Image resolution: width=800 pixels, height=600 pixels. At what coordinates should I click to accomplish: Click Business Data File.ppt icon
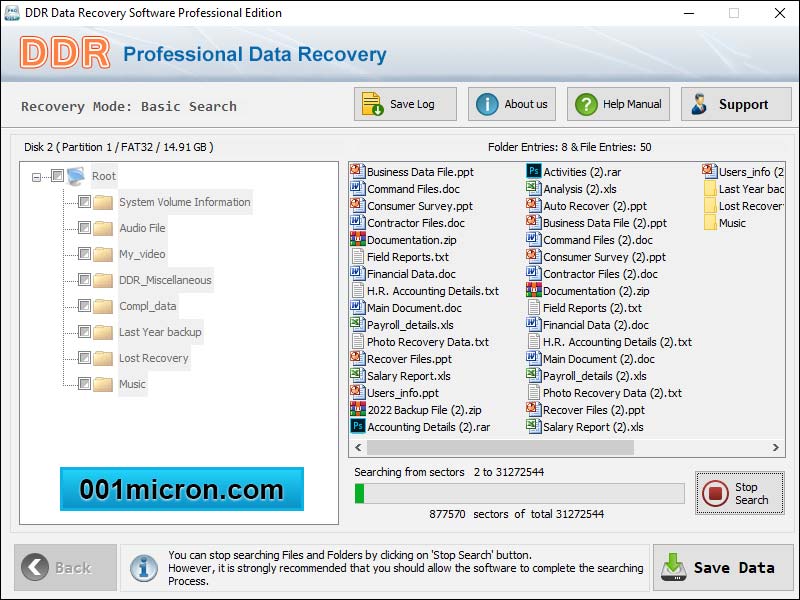click(358, 171)
